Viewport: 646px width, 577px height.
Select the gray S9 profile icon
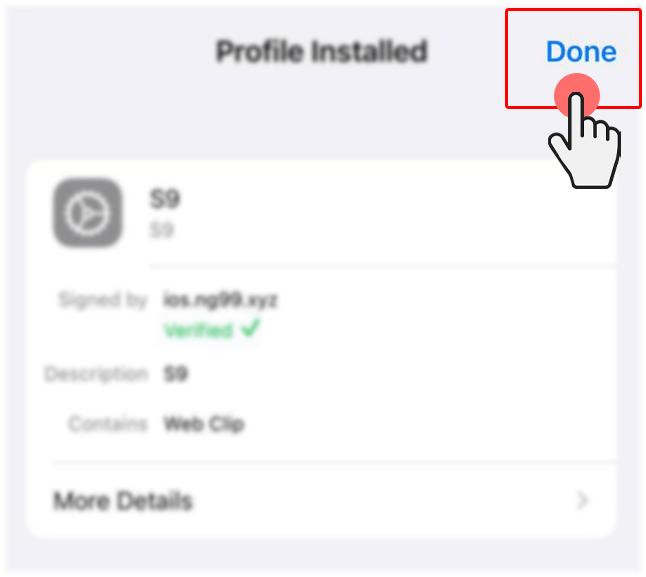87,213
